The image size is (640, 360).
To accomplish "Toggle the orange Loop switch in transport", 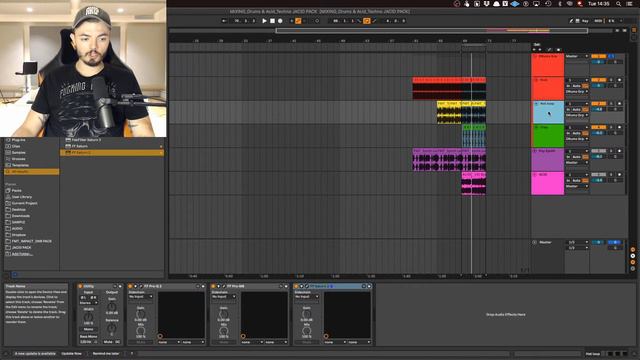I will tap(367, 21).
